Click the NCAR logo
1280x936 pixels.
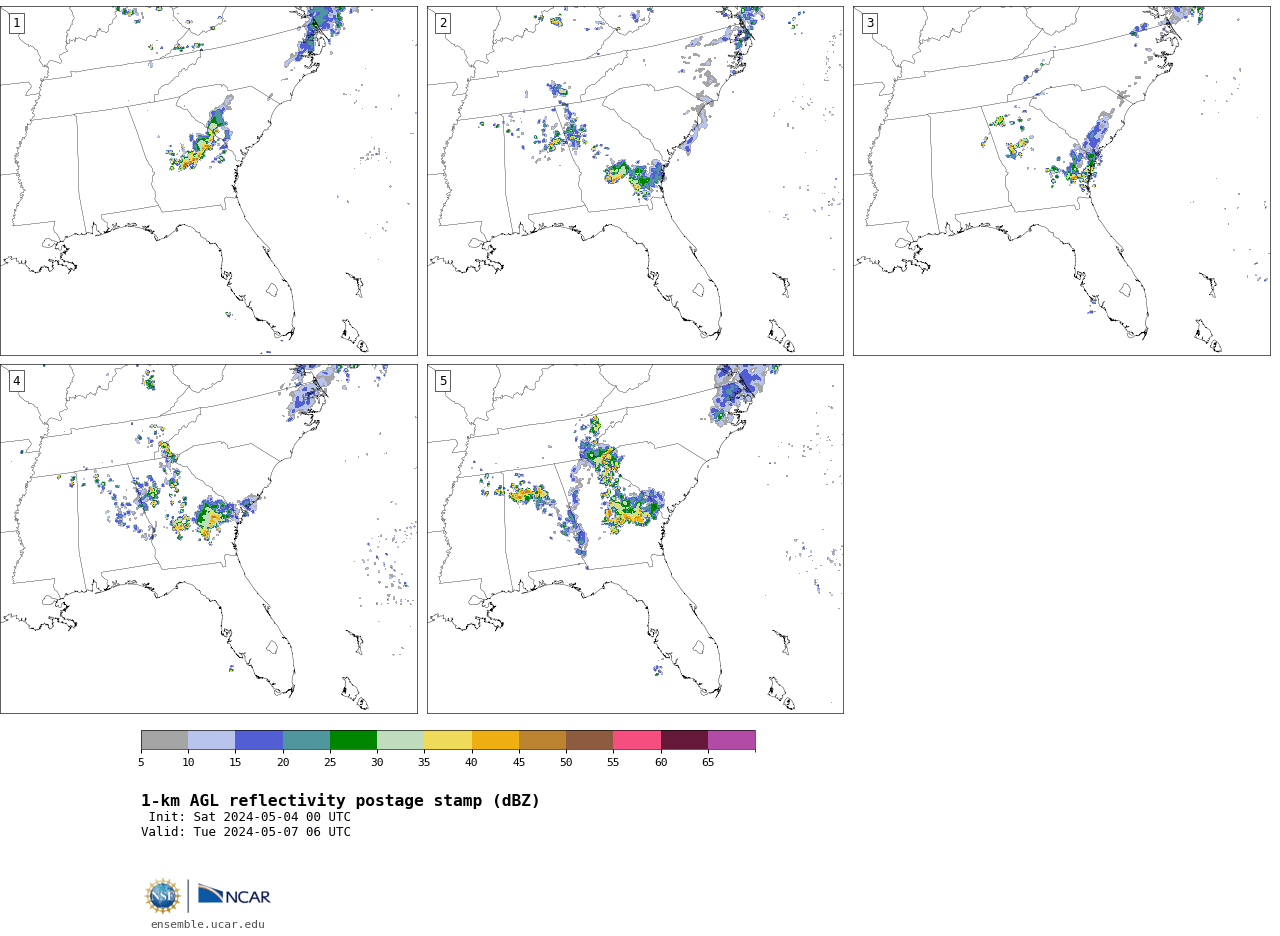pyautogui.click(x=234, y=895)
